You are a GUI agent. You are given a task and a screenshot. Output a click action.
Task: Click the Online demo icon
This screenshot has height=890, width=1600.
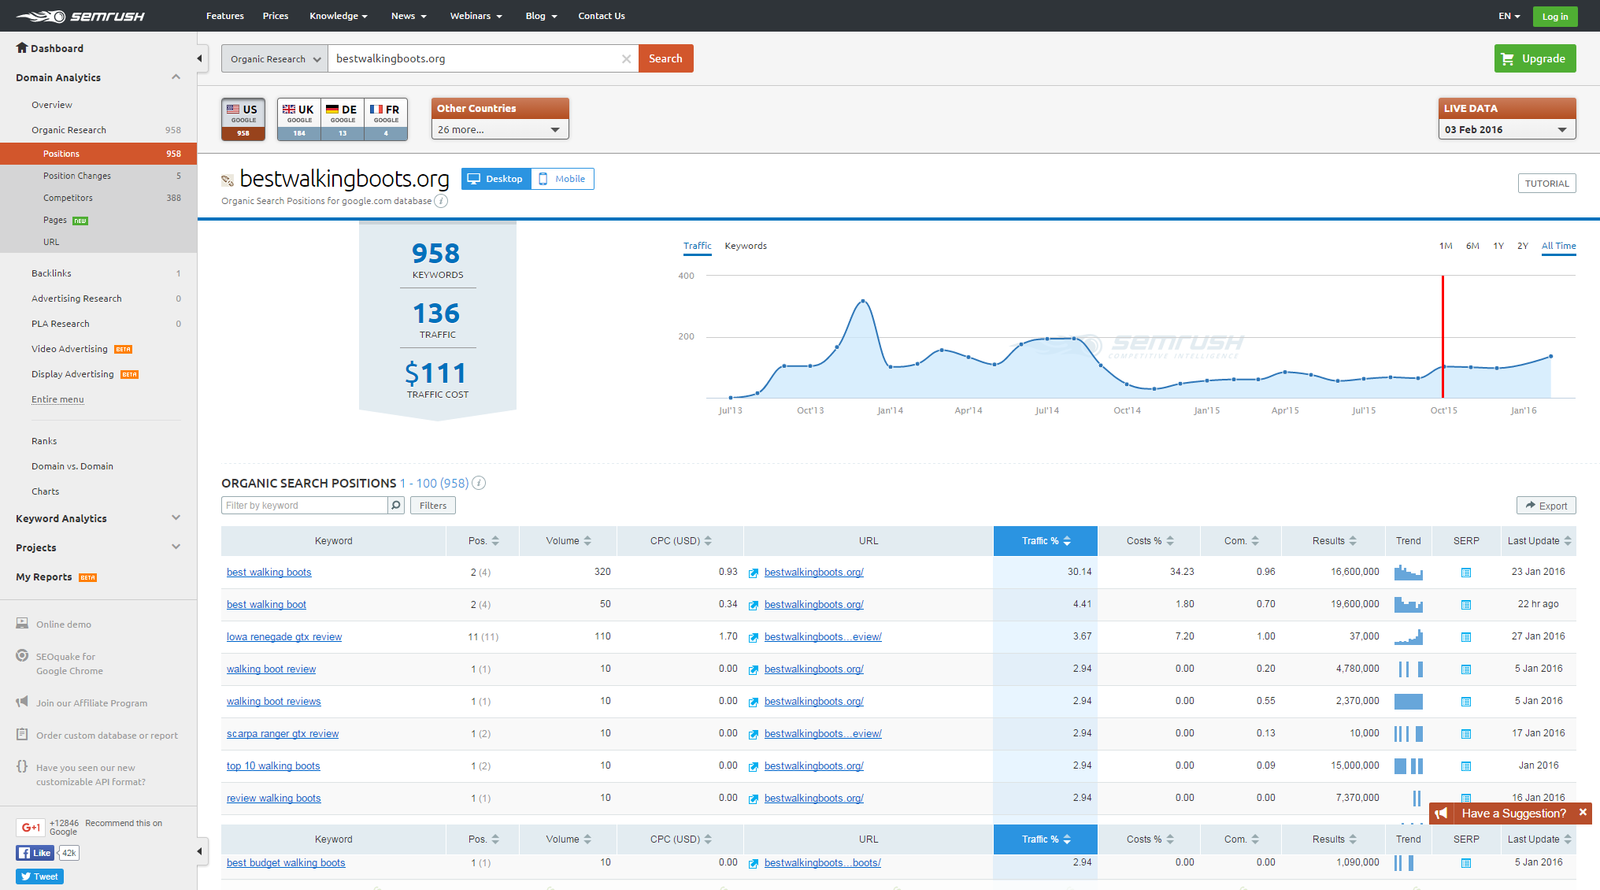[x=22, y=623]
